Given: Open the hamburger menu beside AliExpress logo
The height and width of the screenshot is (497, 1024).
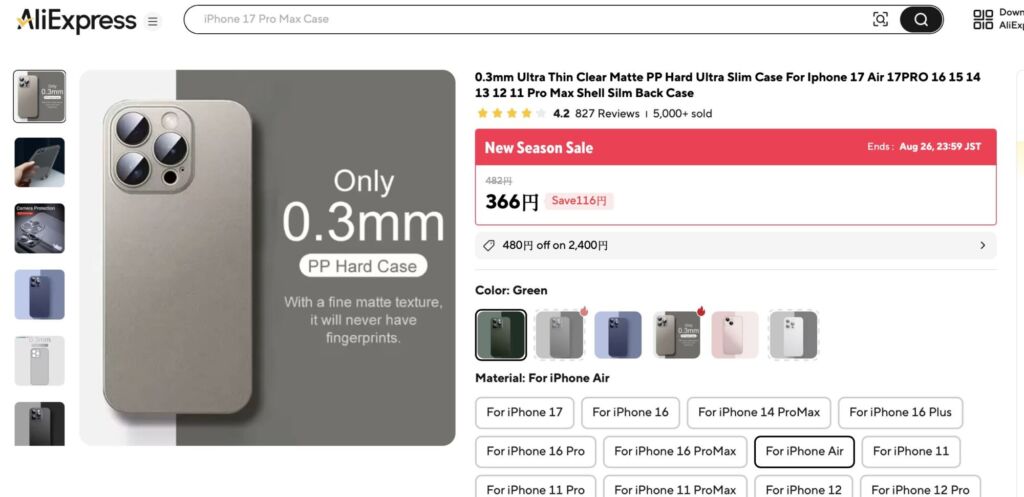Looking at the screenshot, I should coord(152,22).
